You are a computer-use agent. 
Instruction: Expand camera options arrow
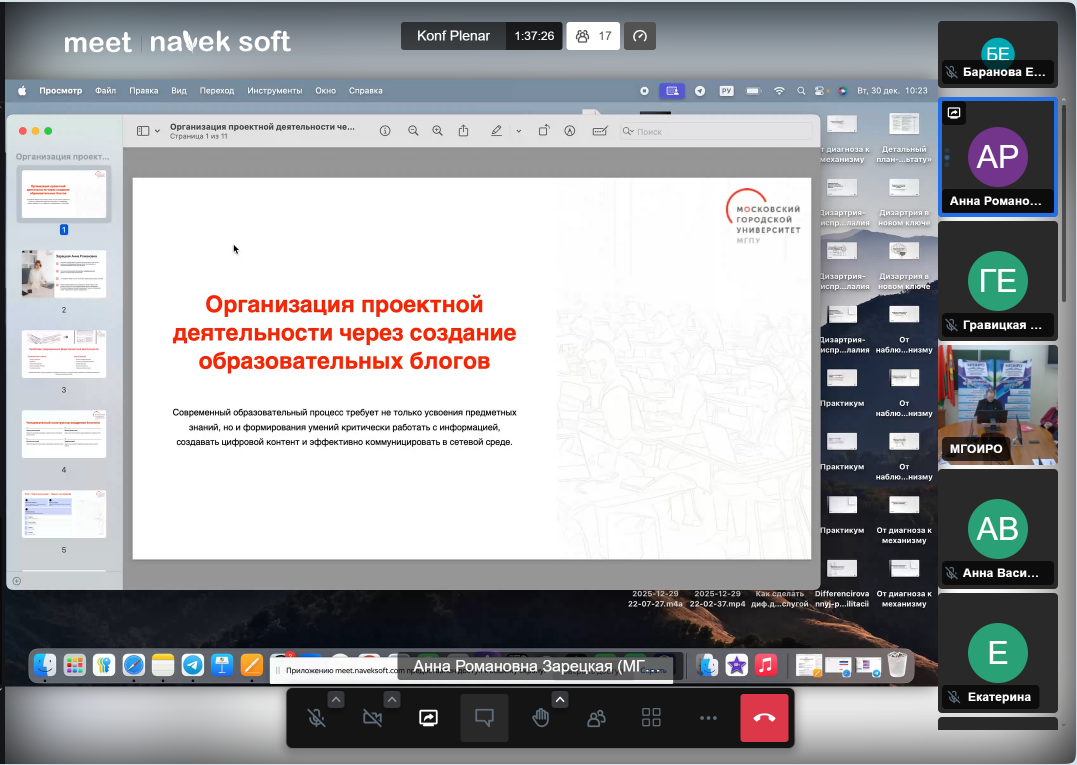tap(392, 699)
